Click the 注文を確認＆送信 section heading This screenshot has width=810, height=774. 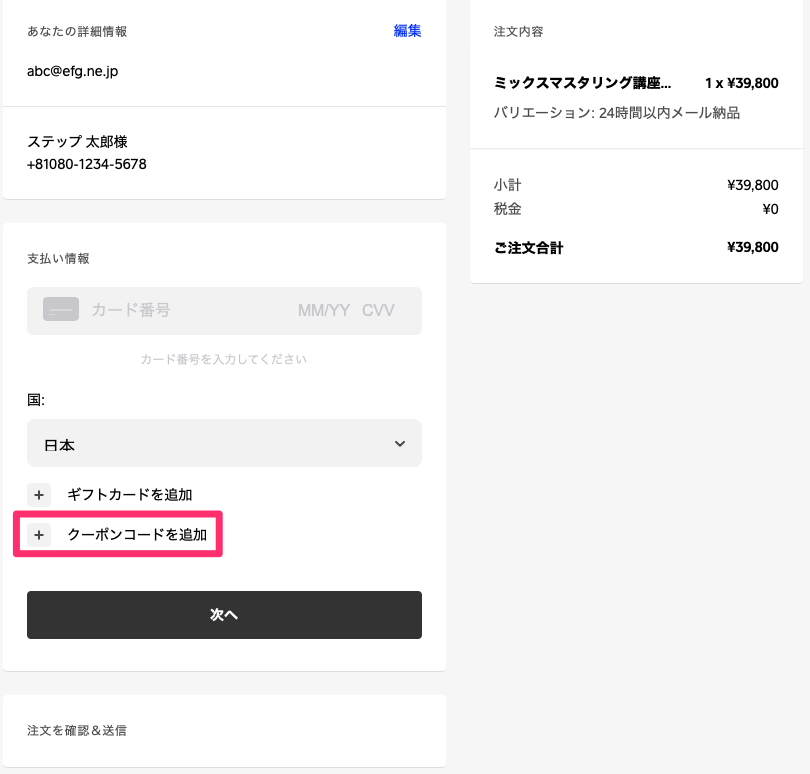[77, 730]
